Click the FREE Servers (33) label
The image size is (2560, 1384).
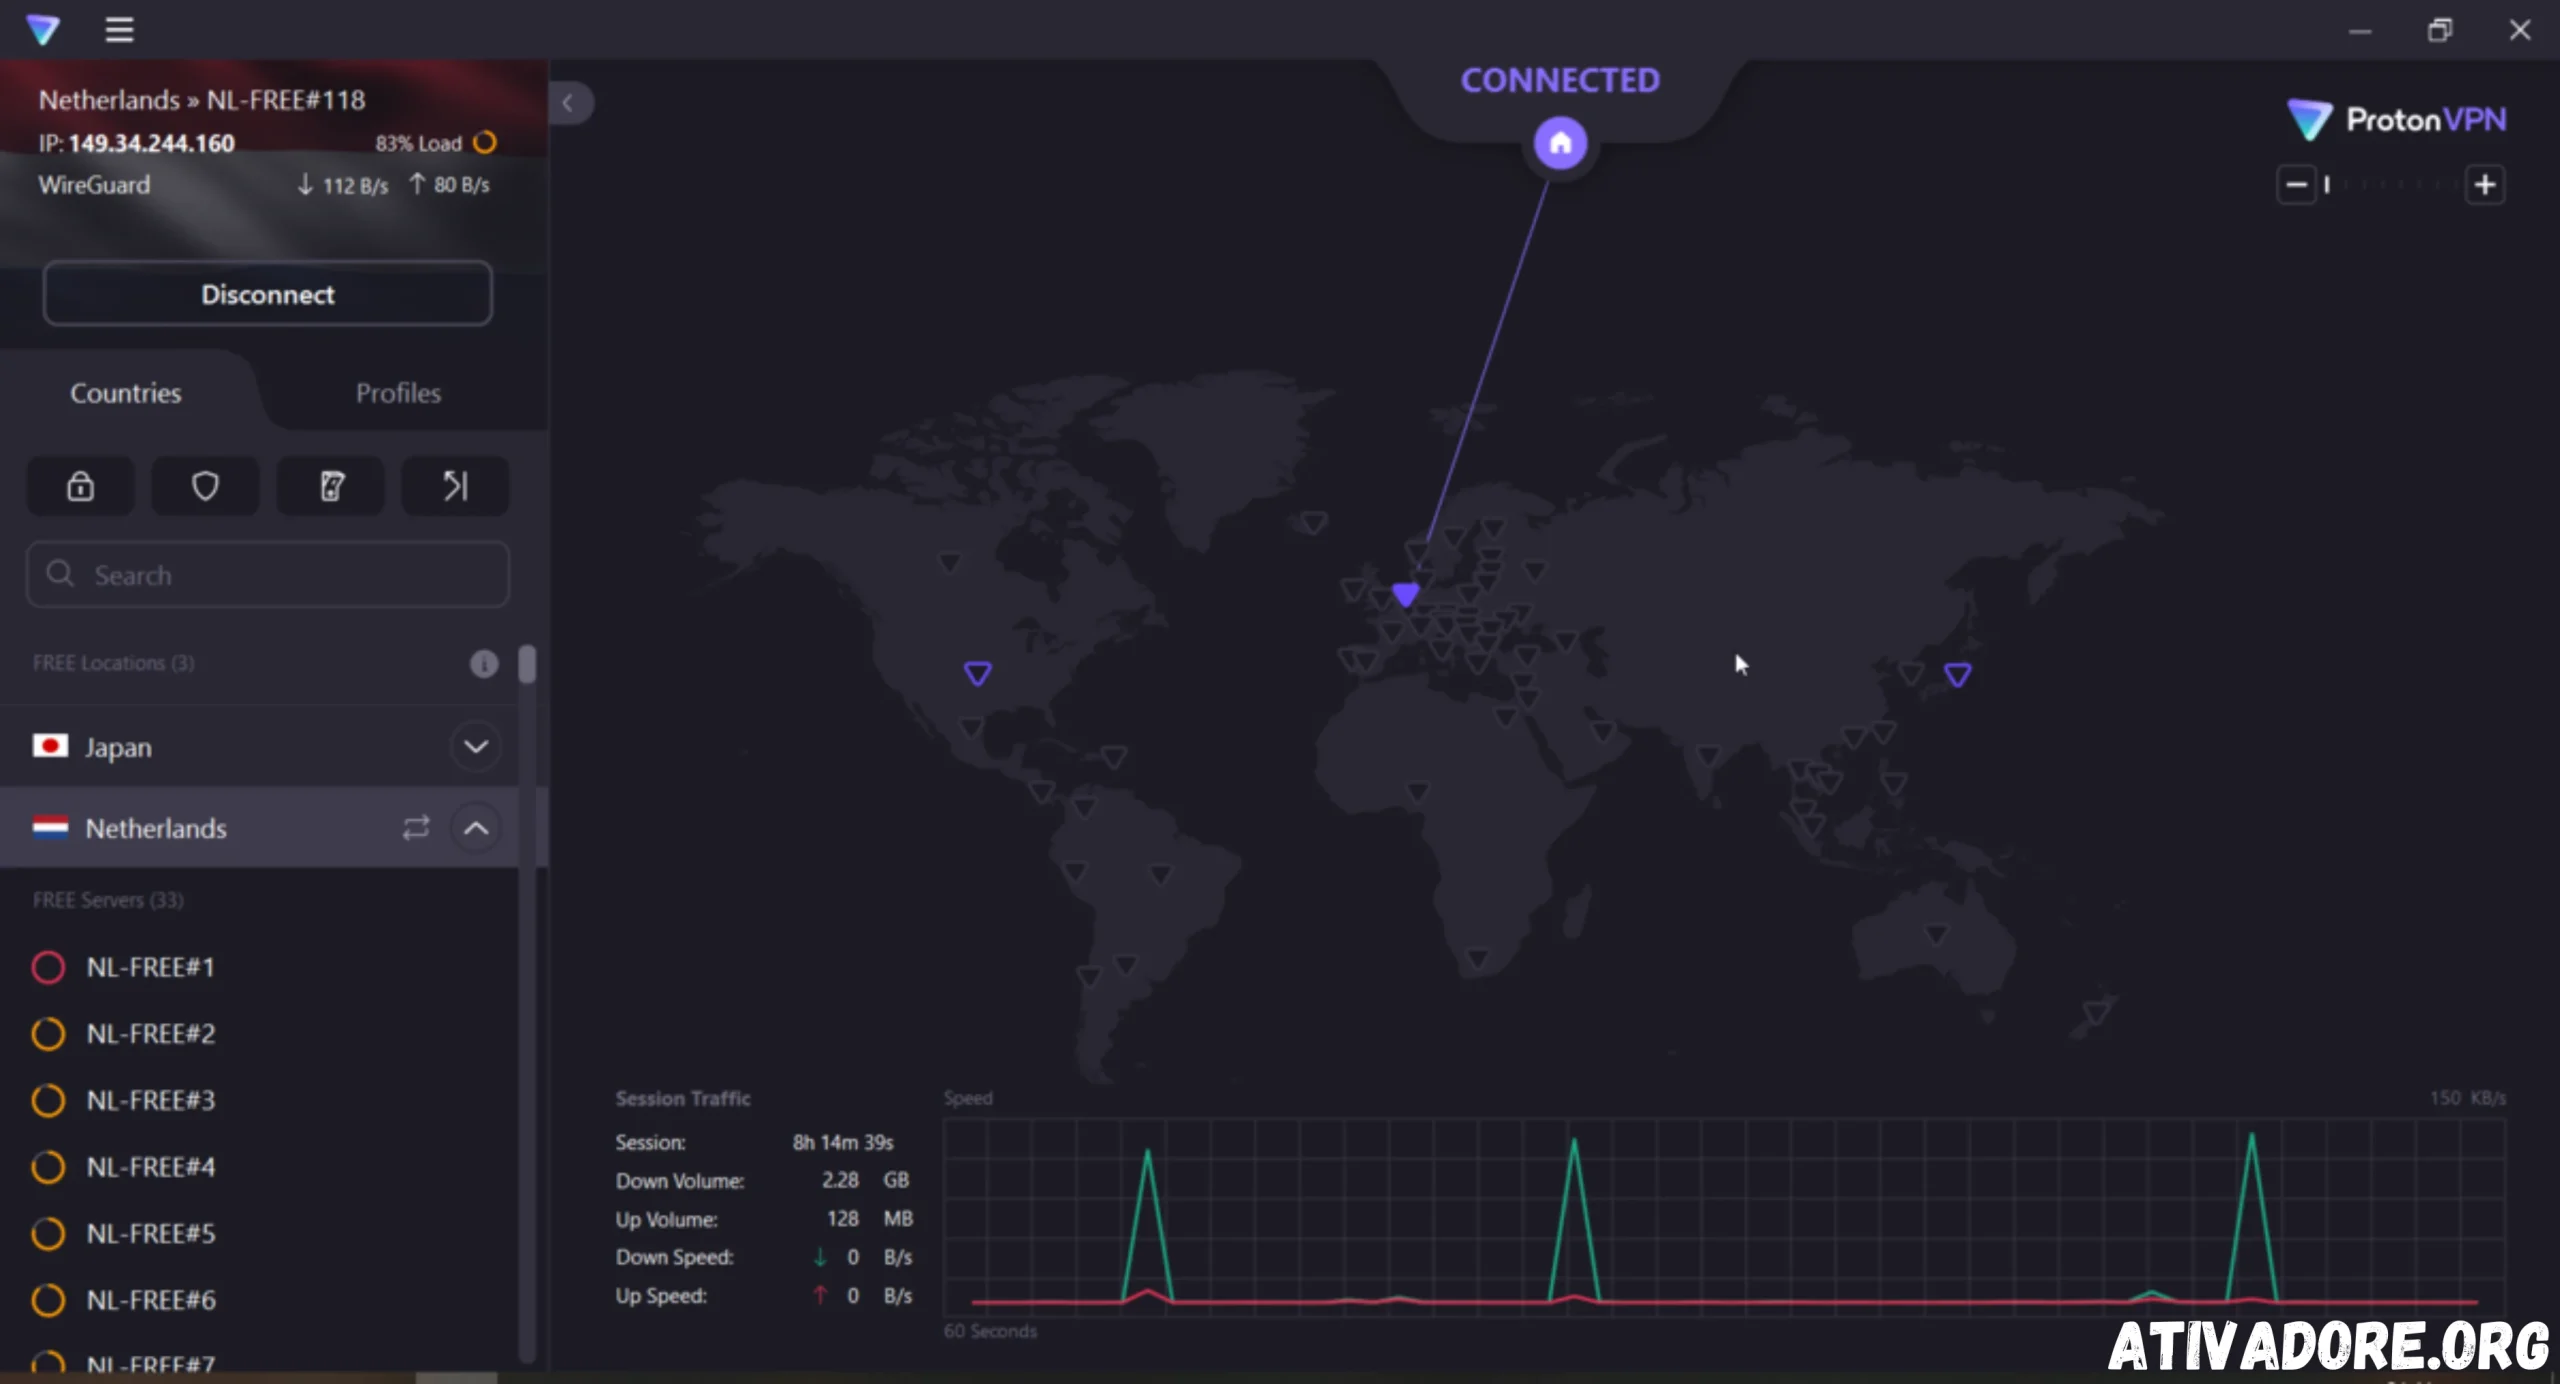click(108, 900)
